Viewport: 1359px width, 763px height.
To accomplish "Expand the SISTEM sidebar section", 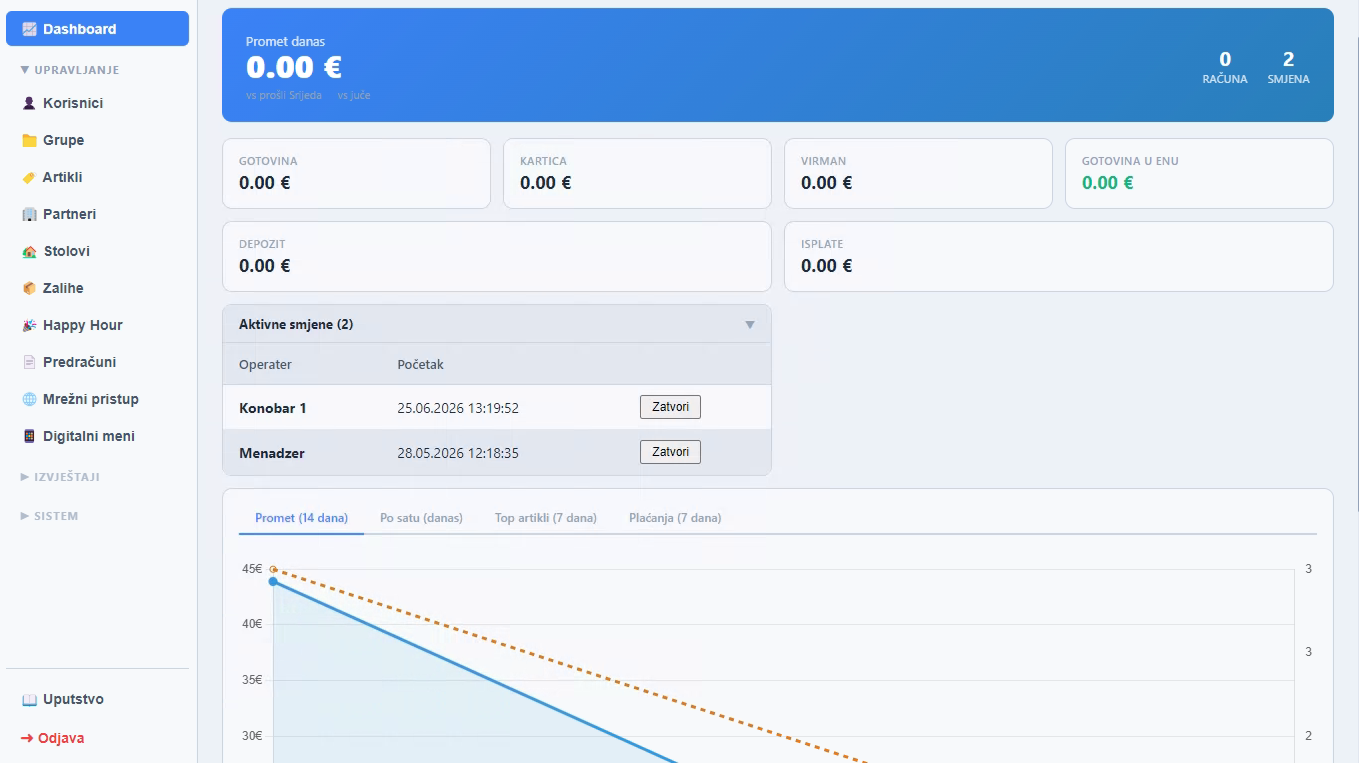I will click(x=49, y=516).
